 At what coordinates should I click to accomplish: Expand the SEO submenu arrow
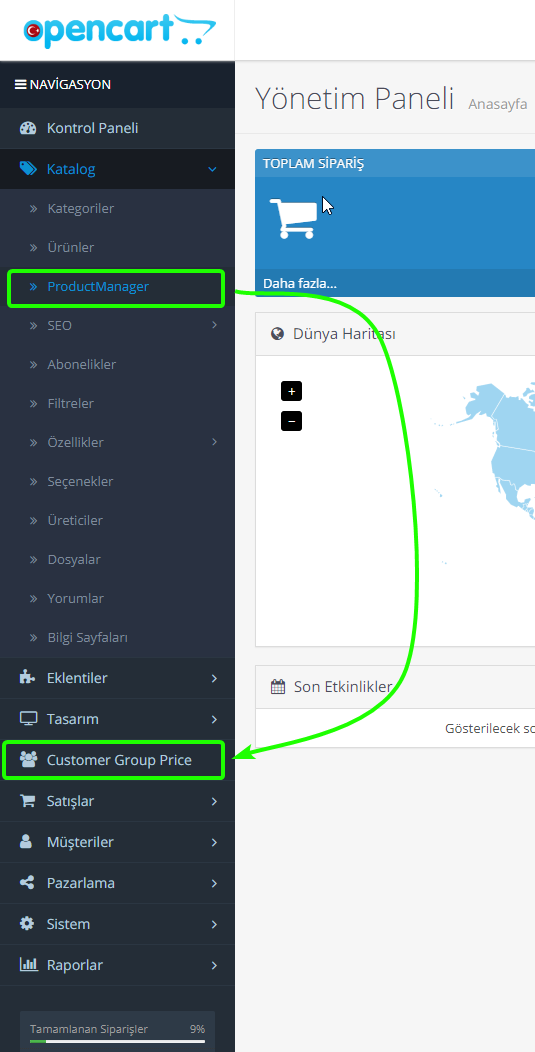215,325
